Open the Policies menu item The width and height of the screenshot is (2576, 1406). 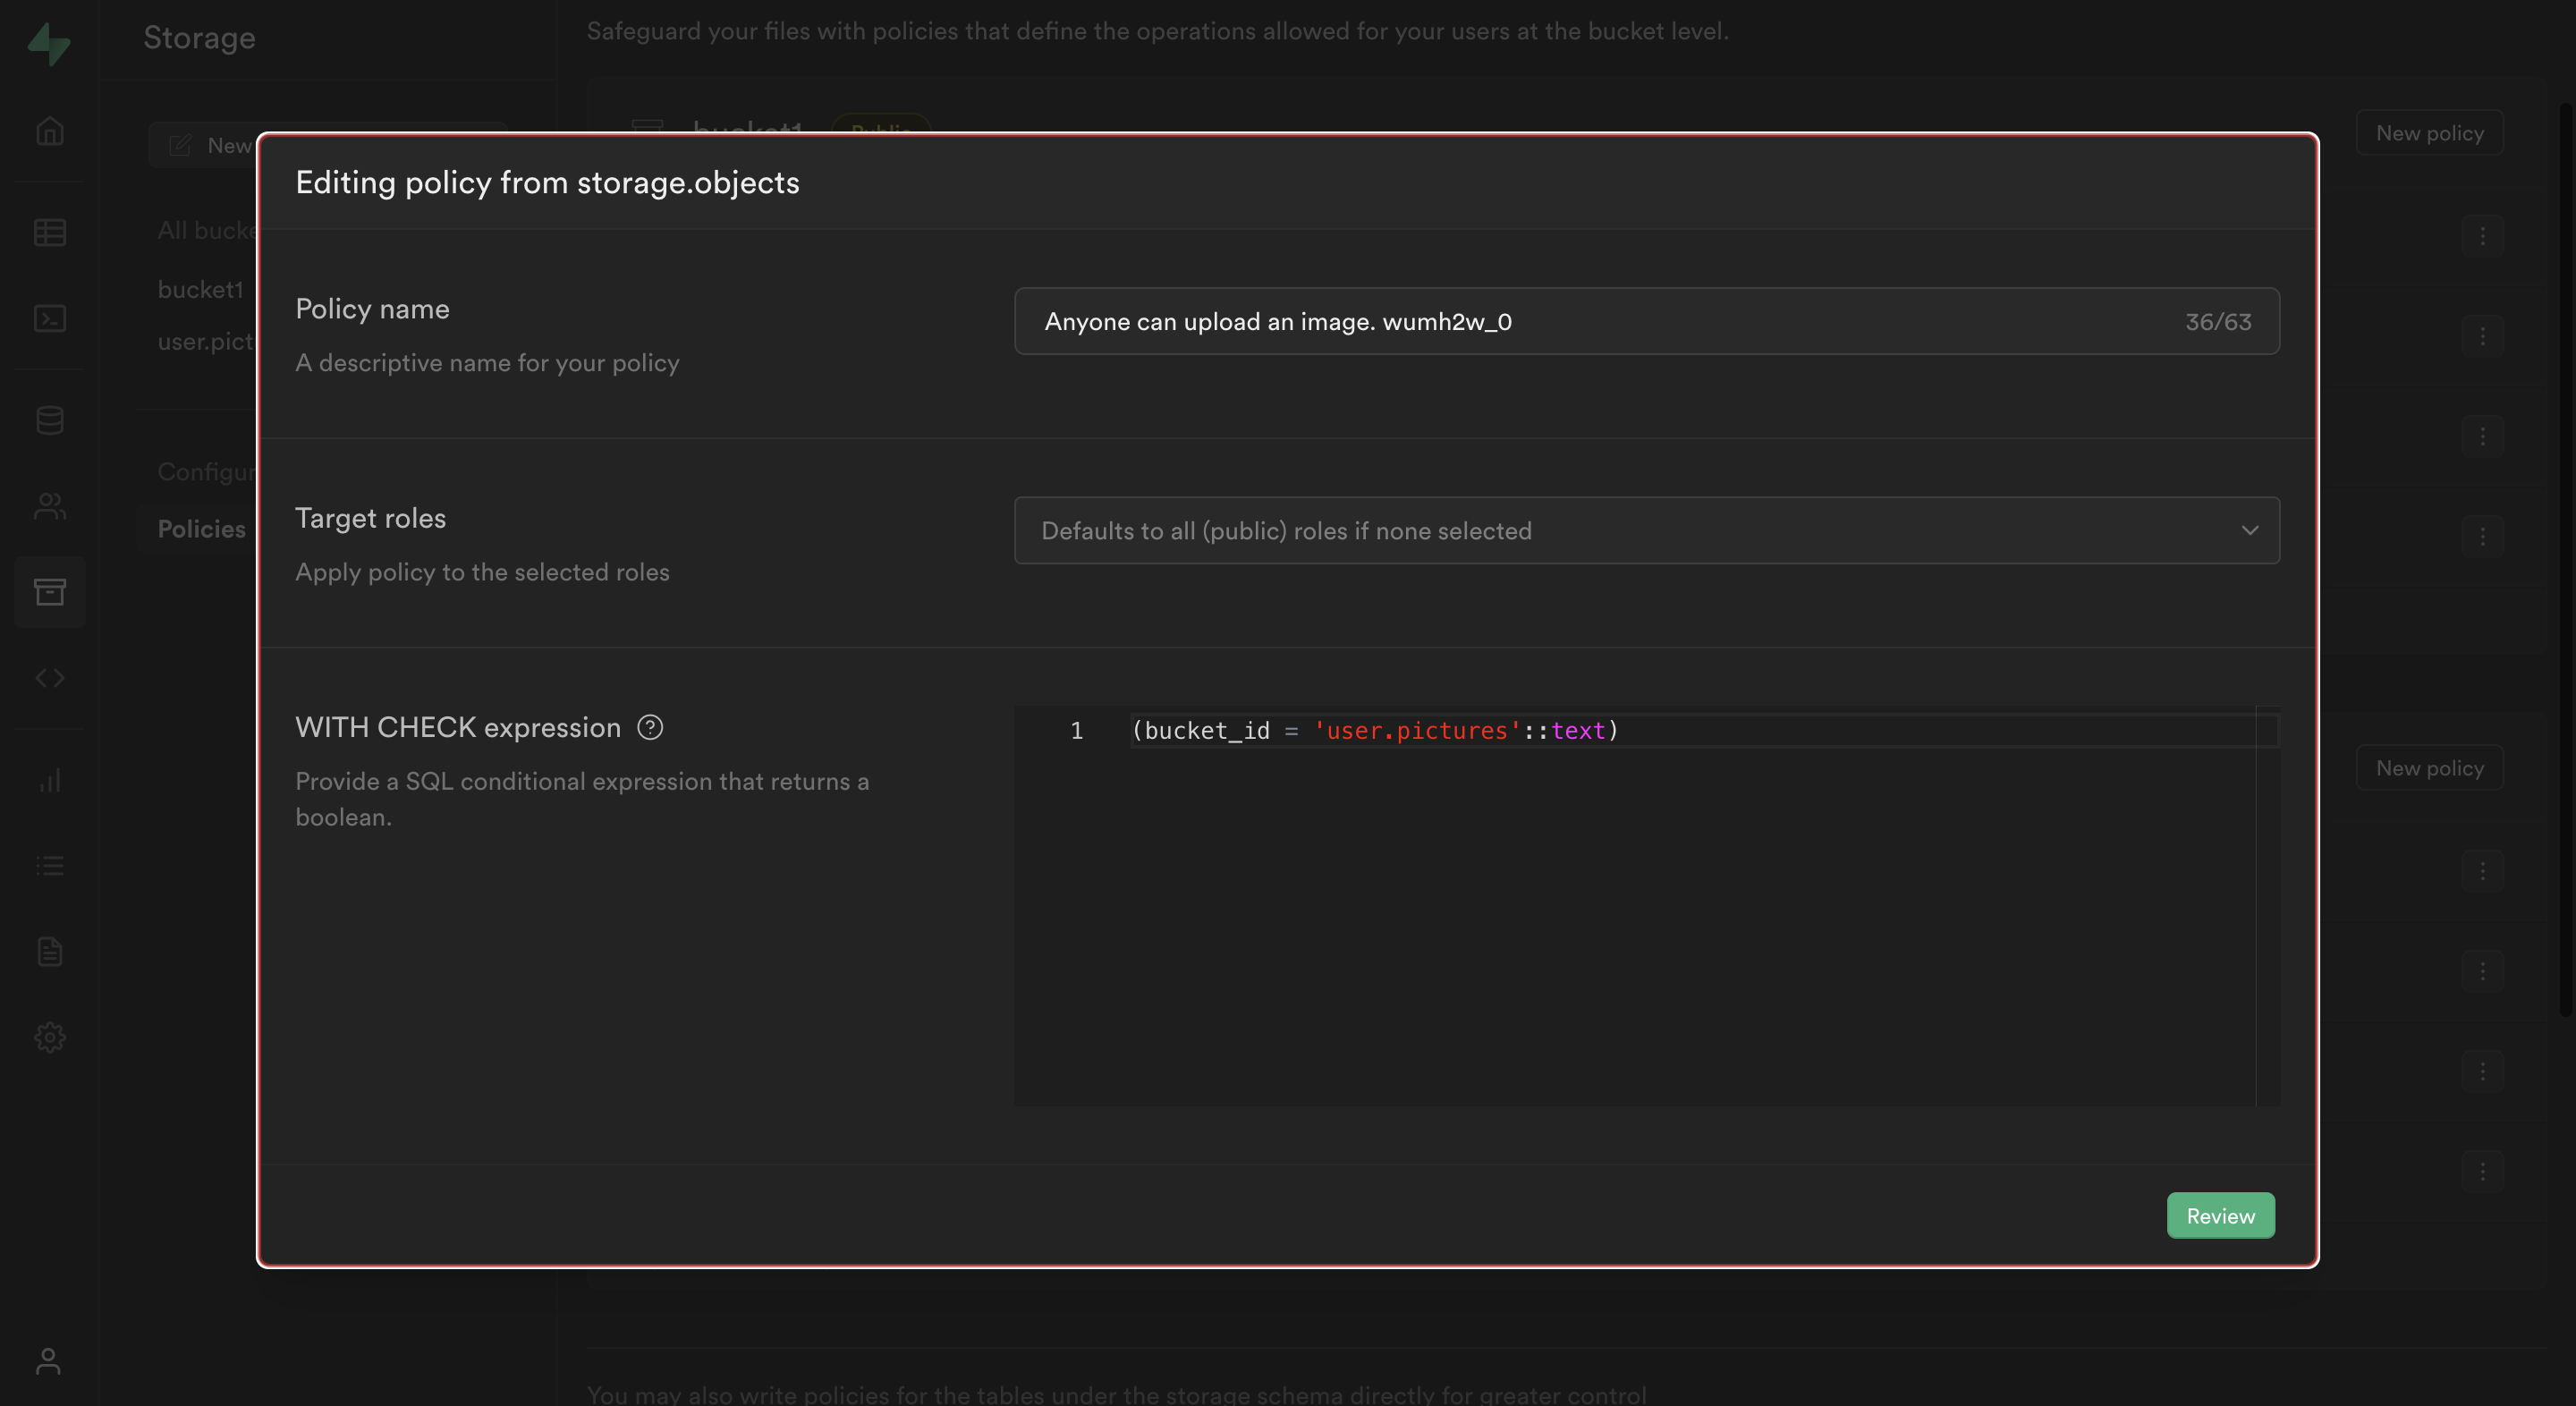coord(201,528)
